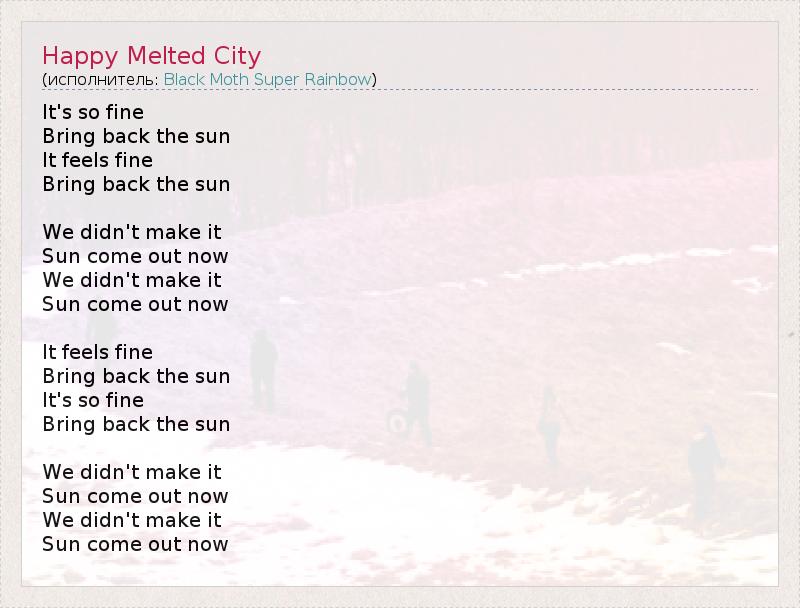Click "It feels fine" opening the third stanza
Image resolution: width=800 pixels, height=608 pixels.
97,352
